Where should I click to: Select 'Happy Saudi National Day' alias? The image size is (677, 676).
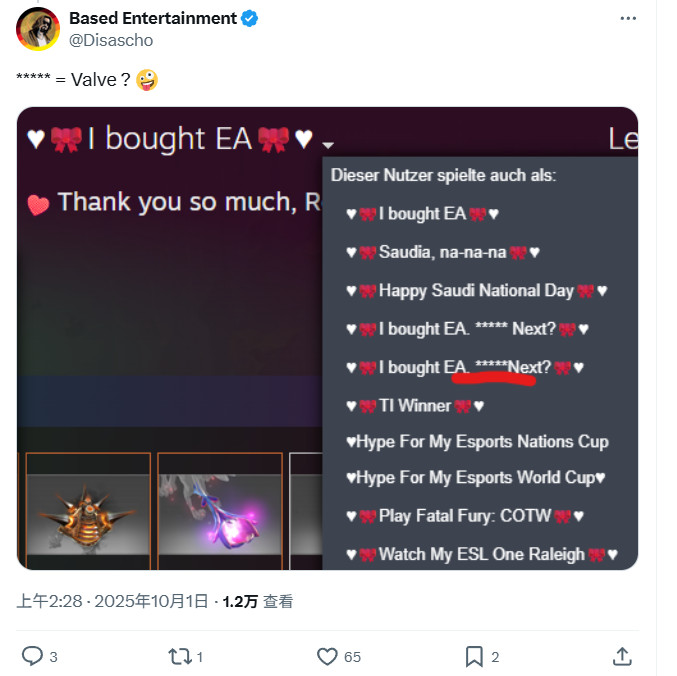476,291
